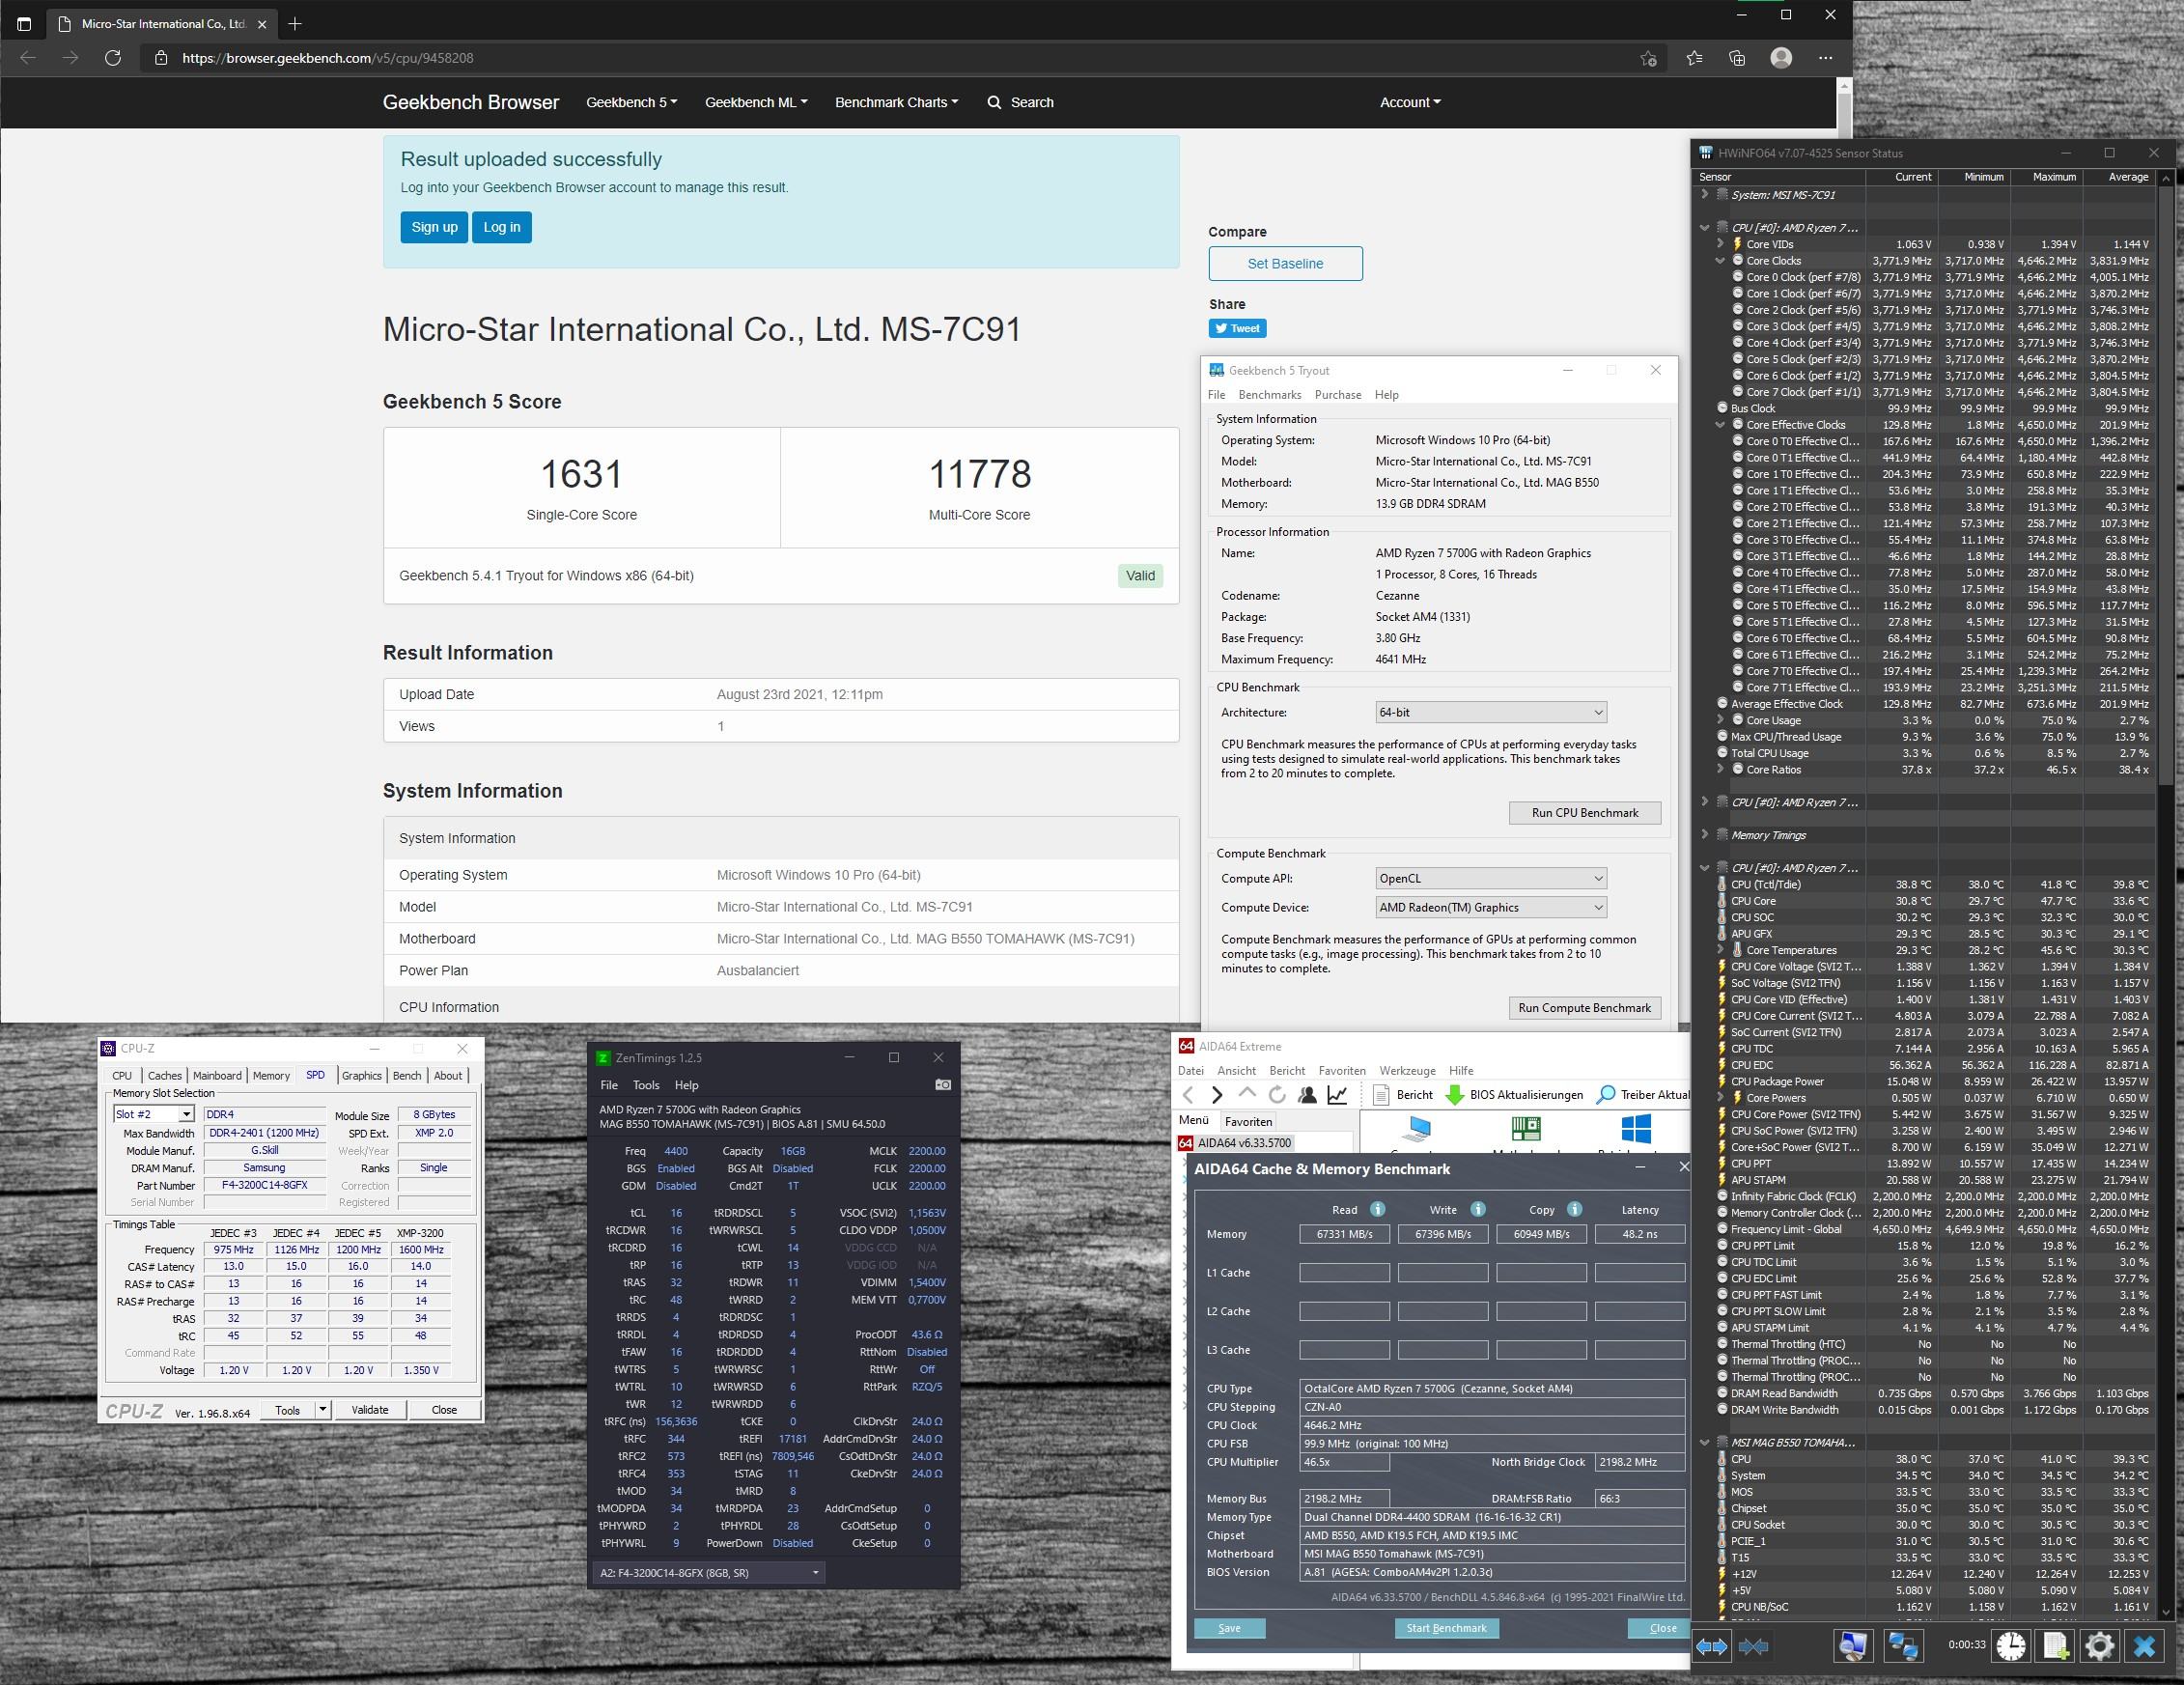Open browser three-dot settings menu
The height and width of the screenshot is (1685, 2184).
(1825, 58)
